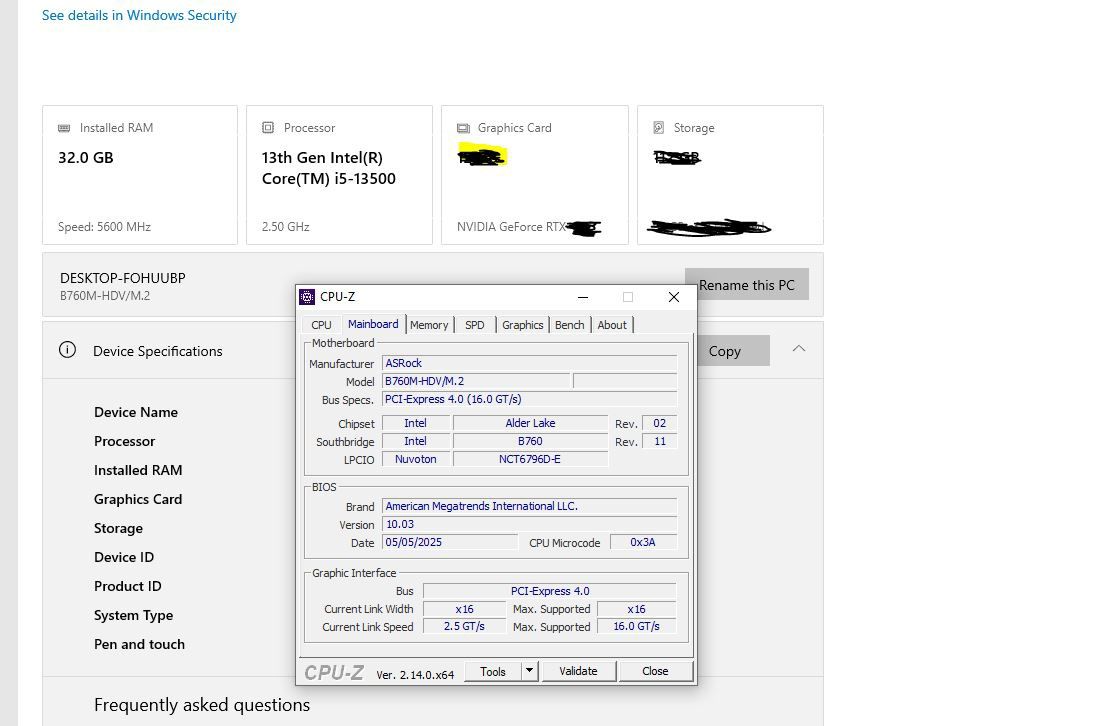The height and width of the screenshot is (726, 1106).
Task: Click the Southbridge Rev. value 11
Action: click(x=660, y=441)
